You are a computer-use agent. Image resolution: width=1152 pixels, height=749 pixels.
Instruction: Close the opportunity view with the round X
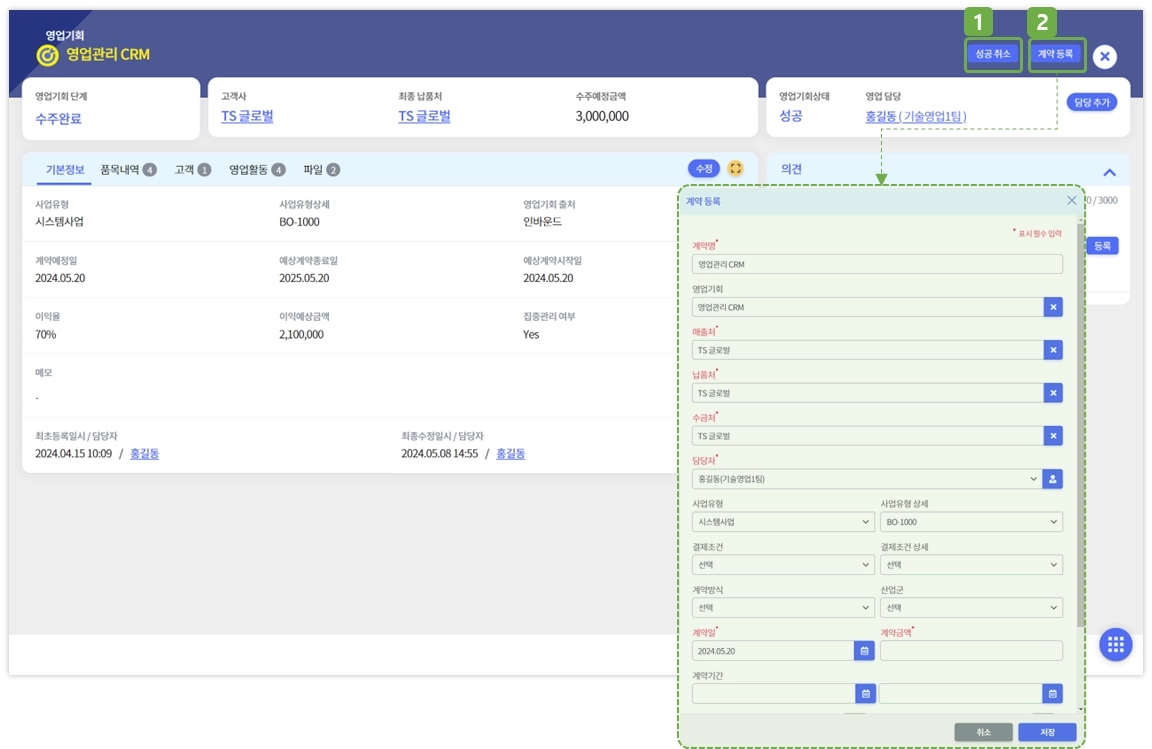(x=1104, y=57)
